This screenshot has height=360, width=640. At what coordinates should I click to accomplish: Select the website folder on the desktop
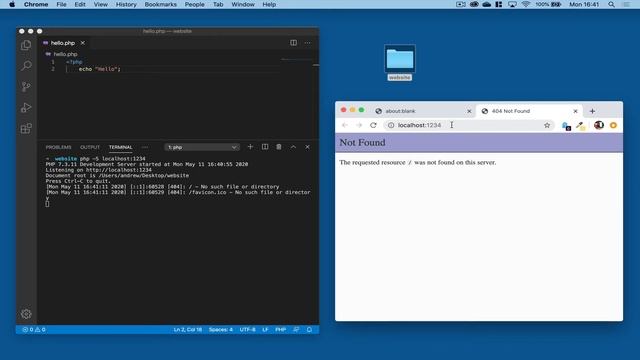click(400, 62)
